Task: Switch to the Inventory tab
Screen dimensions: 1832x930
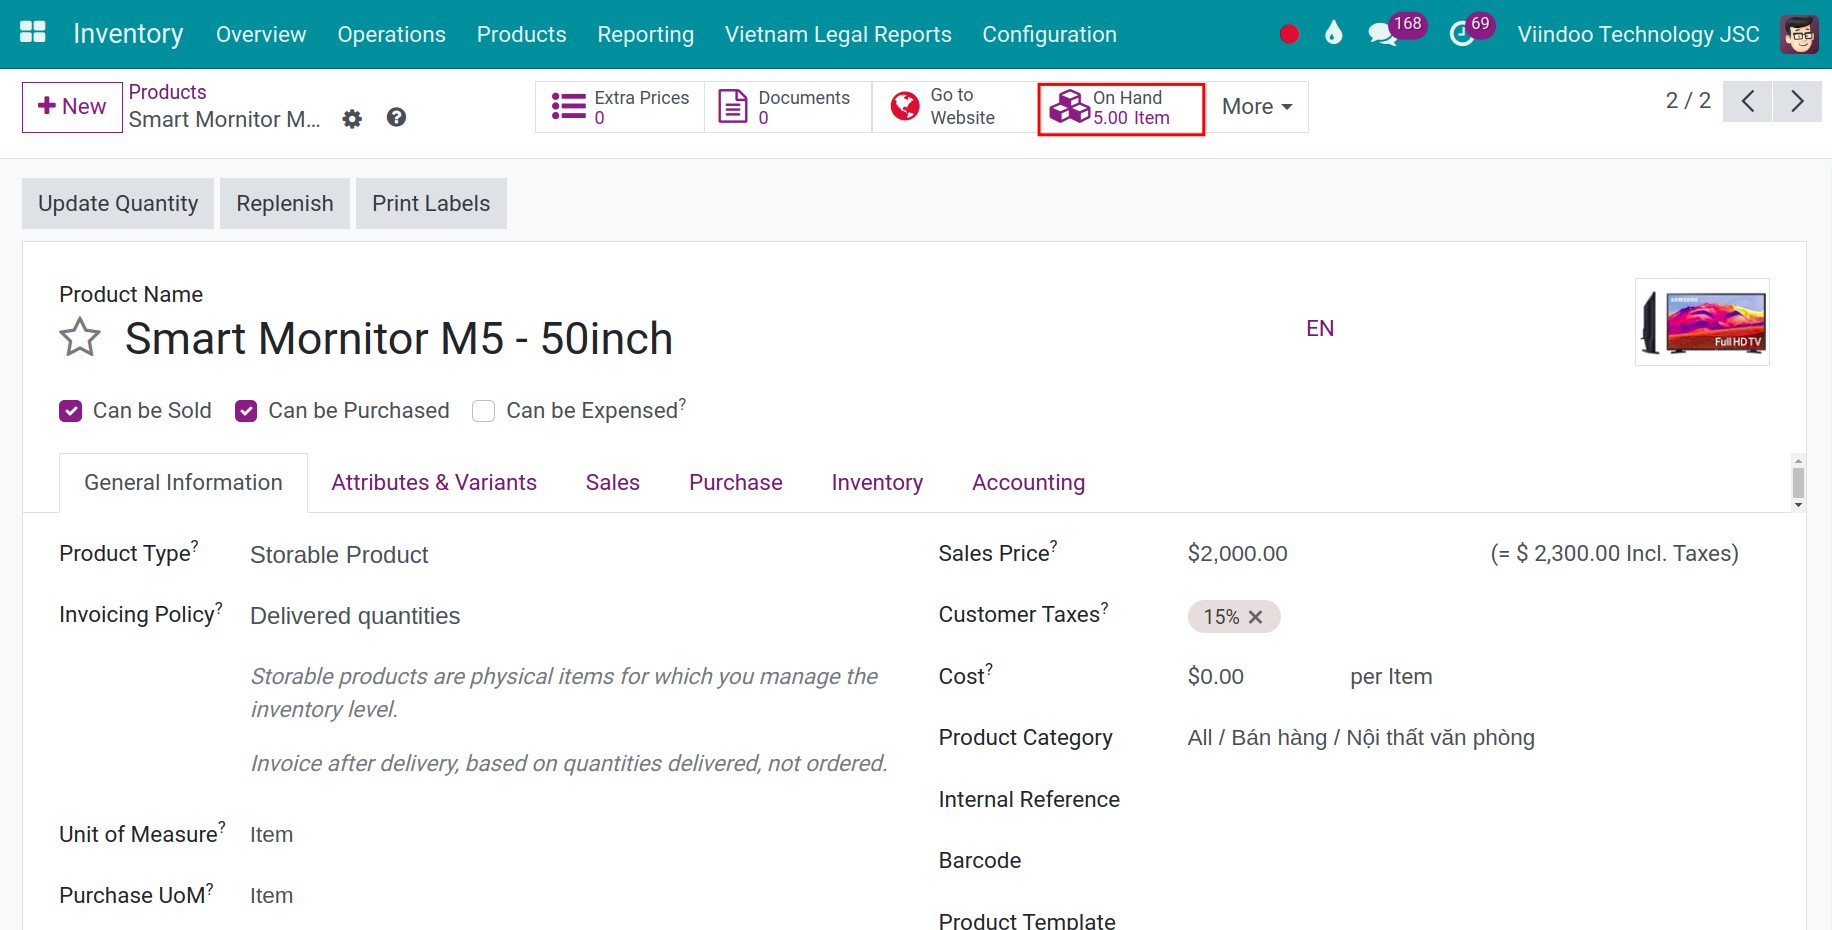Action: point(877,483)
